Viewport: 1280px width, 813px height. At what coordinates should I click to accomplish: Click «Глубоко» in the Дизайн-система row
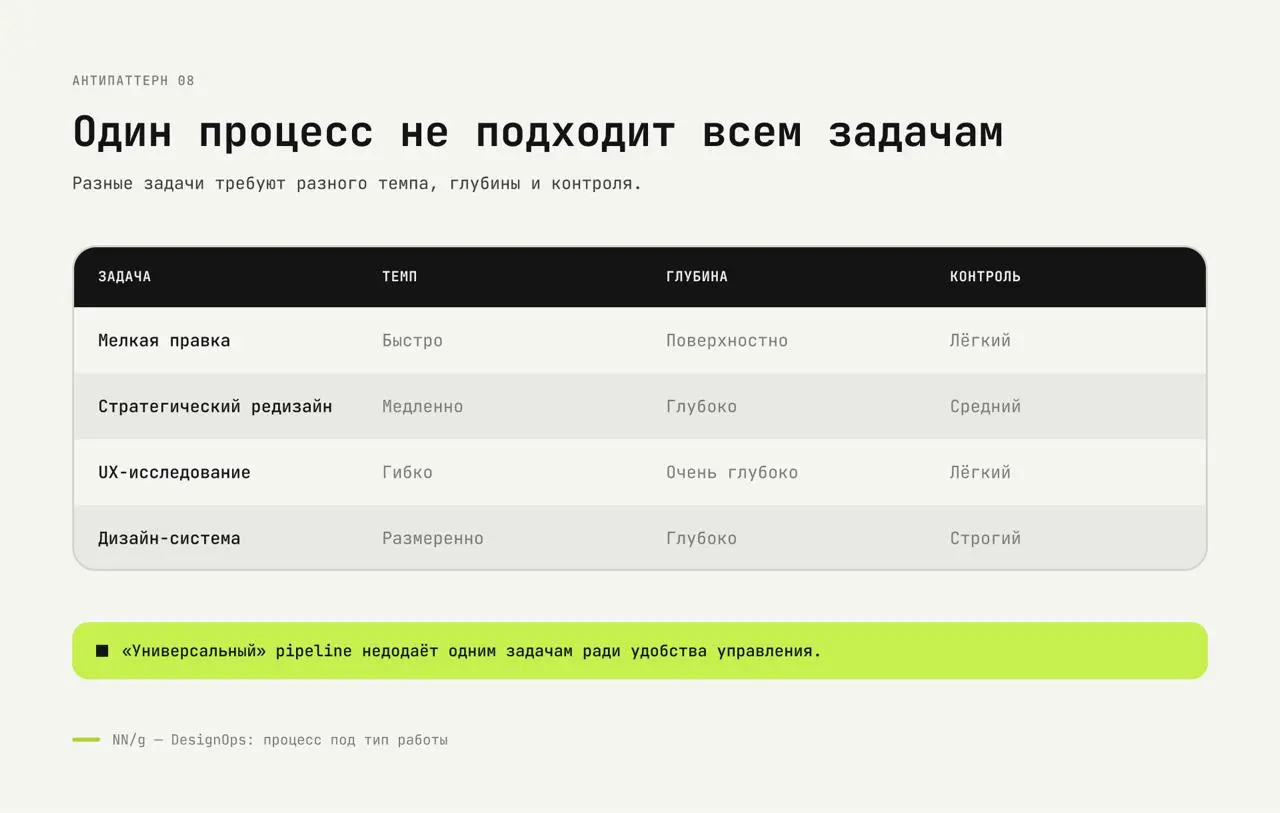[x=701, y=539]
